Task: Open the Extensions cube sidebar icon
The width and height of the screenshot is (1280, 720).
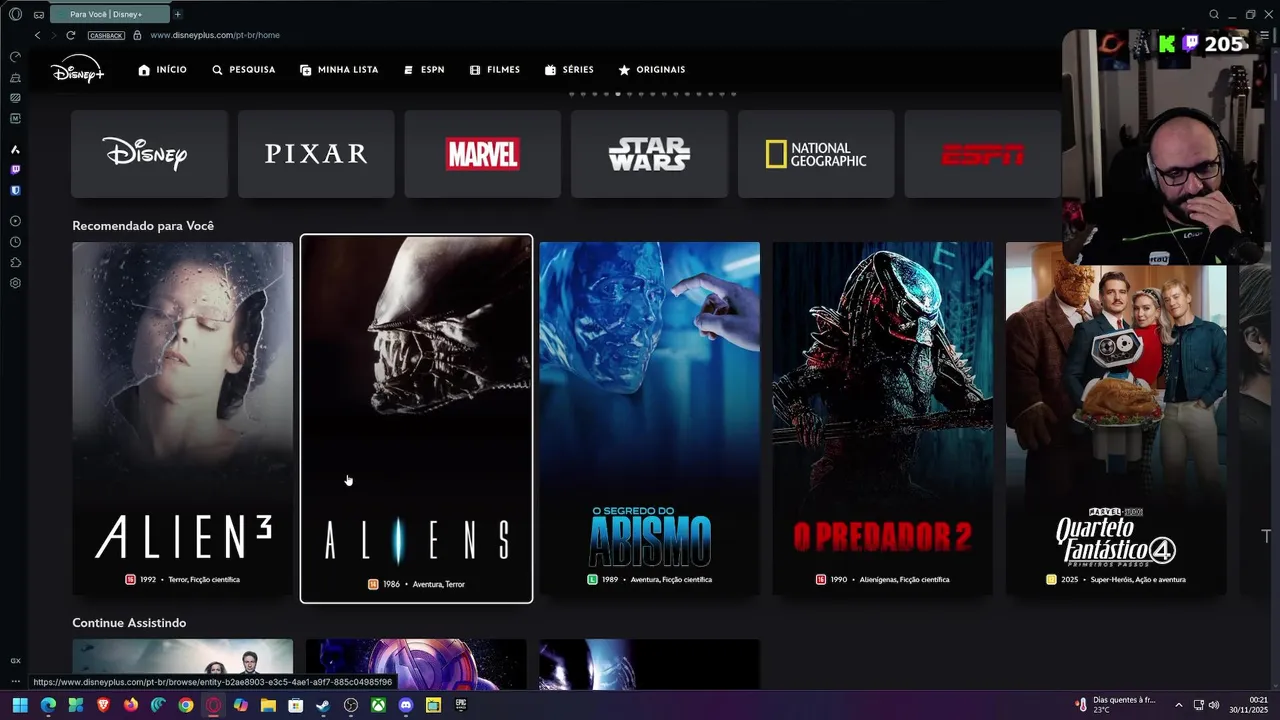Action: coord(15,262)
